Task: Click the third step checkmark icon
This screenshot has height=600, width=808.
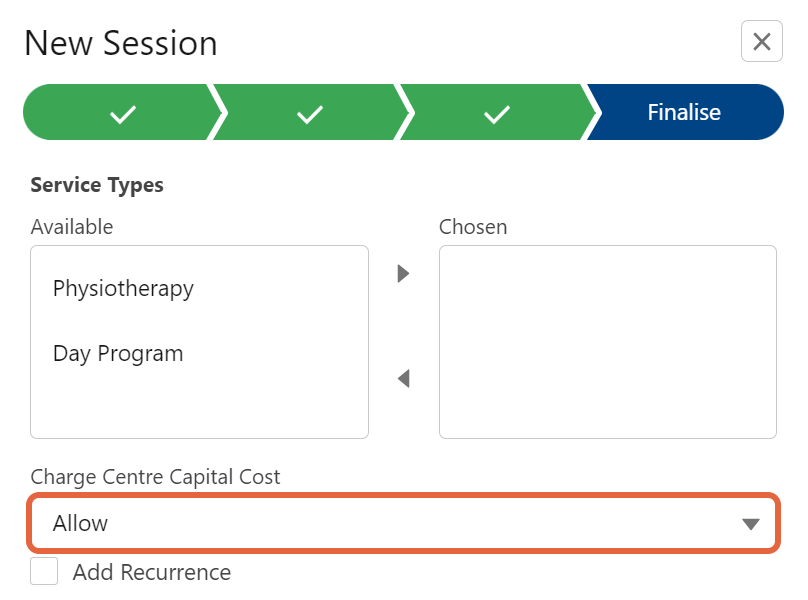Action: tap(497, 114)
